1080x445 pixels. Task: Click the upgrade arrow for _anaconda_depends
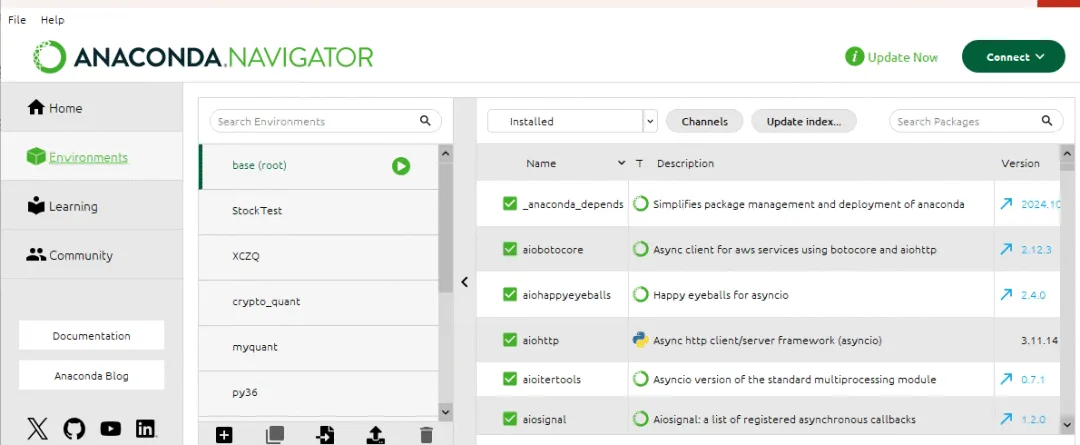[1007, 204]
